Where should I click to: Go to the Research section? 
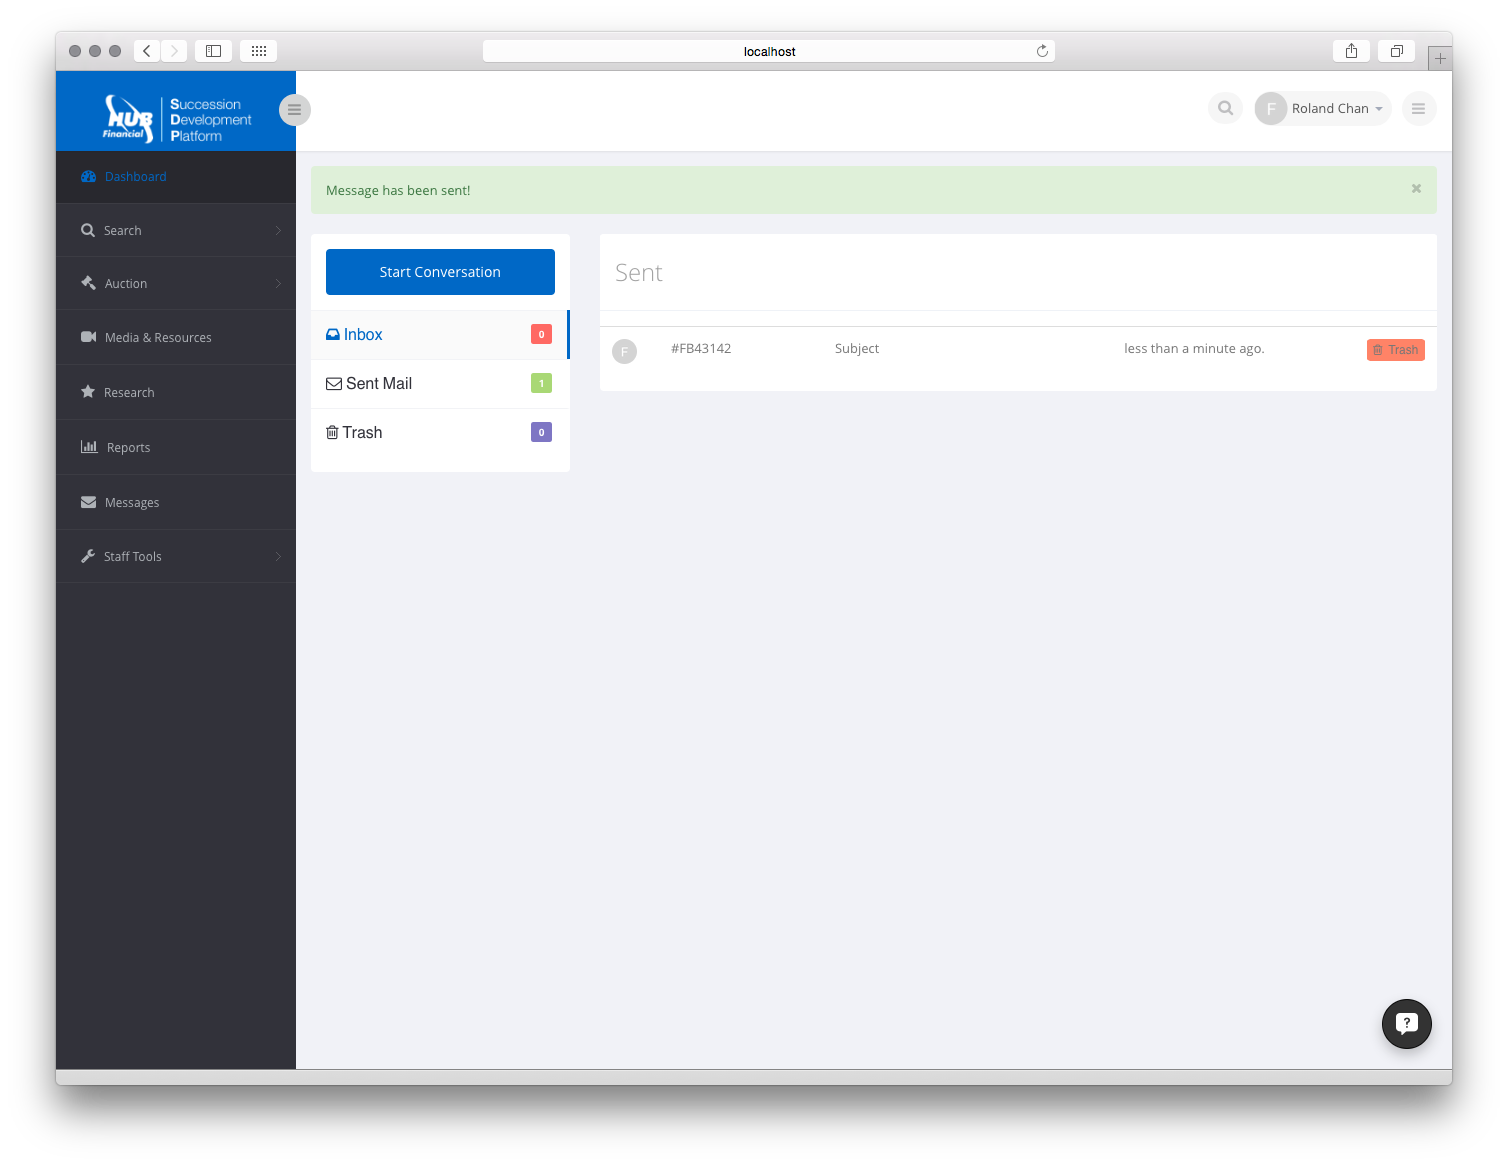tap(176, 392)
